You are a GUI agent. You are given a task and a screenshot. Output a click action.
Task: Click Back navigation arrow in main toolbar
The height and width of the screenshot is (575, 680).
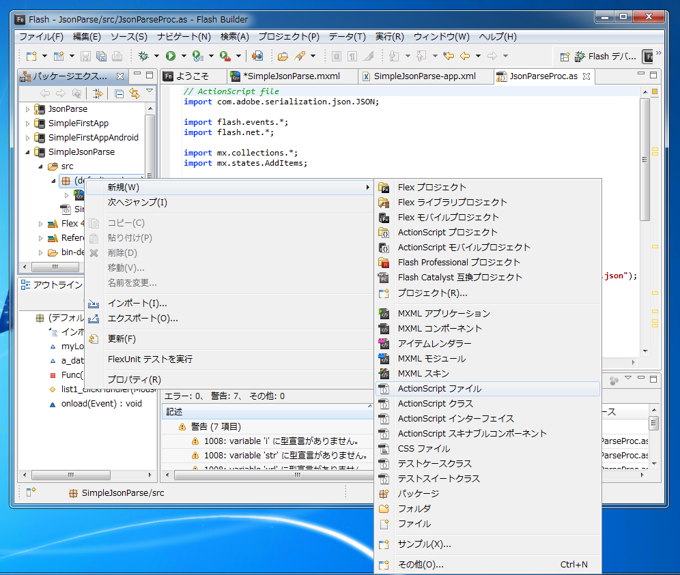465,56
